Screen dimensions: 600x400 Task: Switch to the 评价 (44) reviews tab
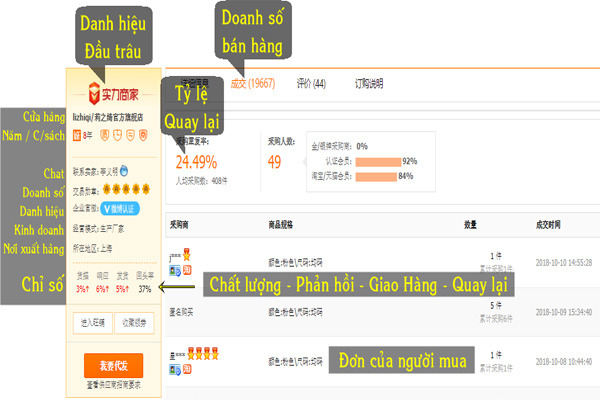coord(311,83)
